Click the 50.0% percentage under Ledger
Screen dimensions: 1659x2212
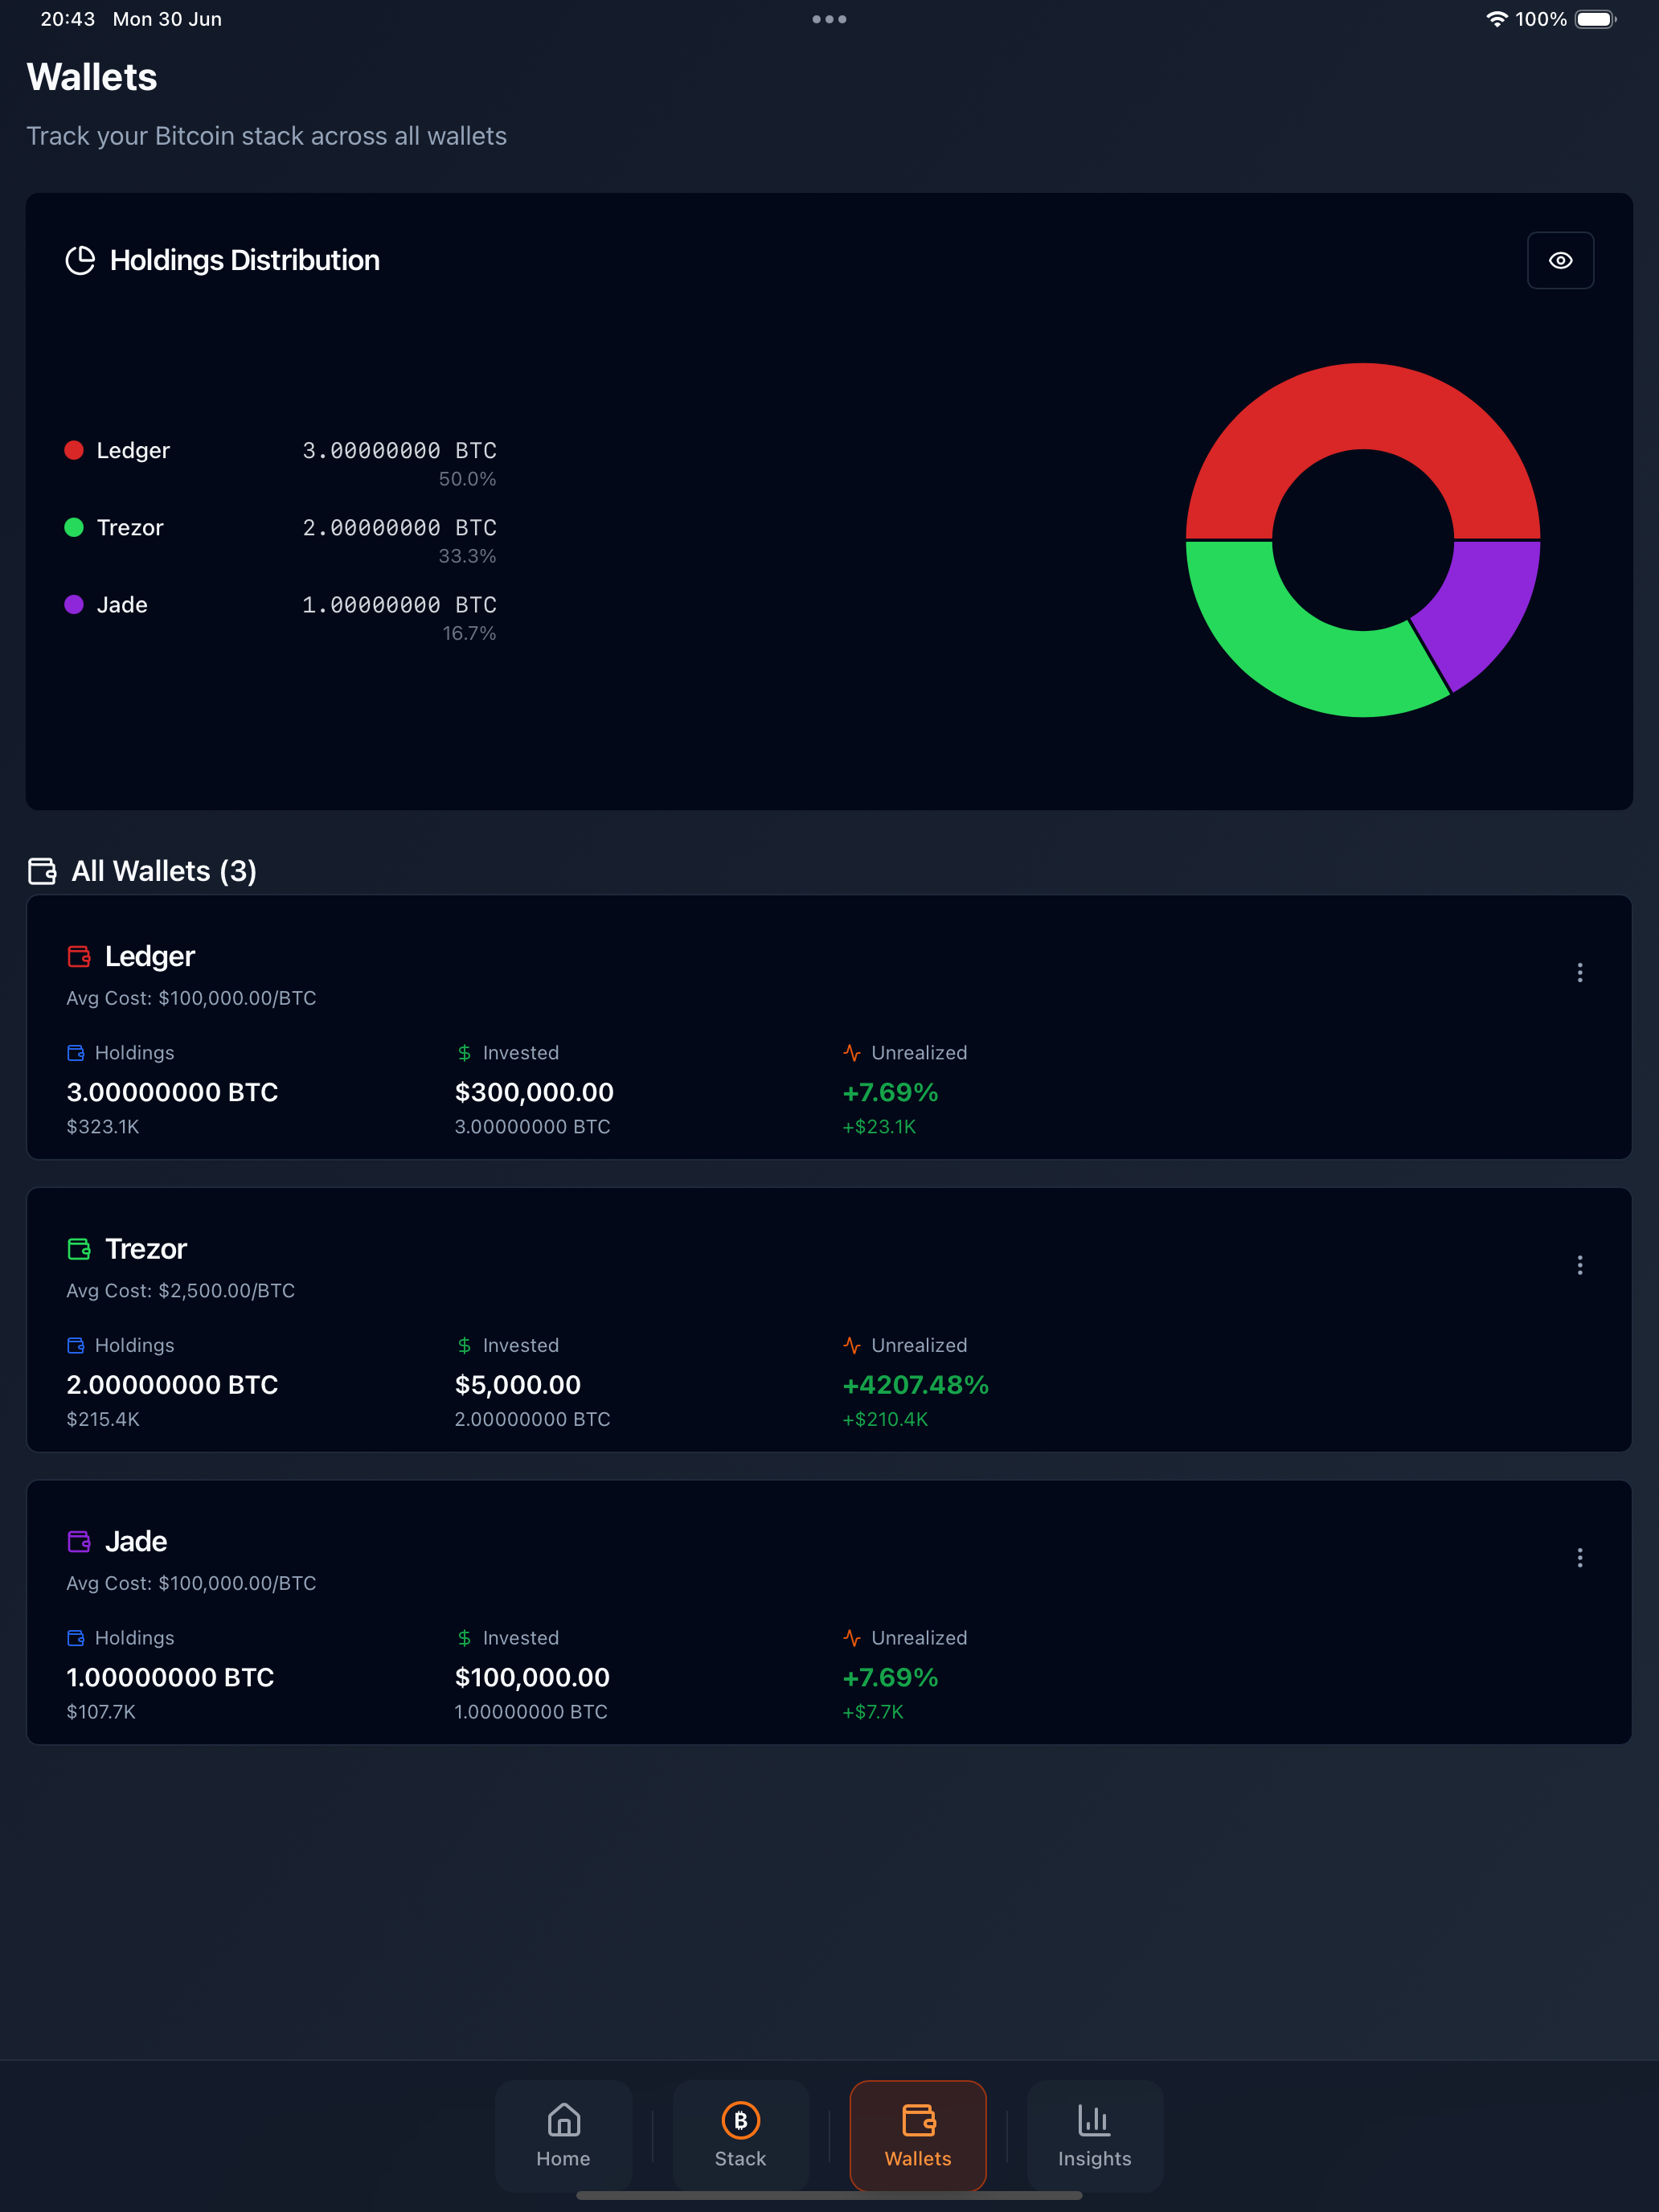pos(467,479)
